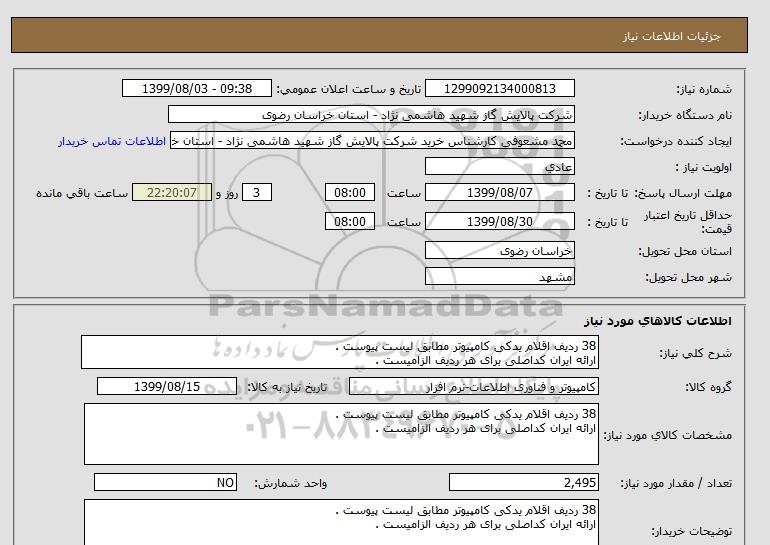This screenshot has width=770, height=545.
Task: Click the 08:00 time field next to 1399/08/07
Action: pyautogui.click(x=350, y=192)
